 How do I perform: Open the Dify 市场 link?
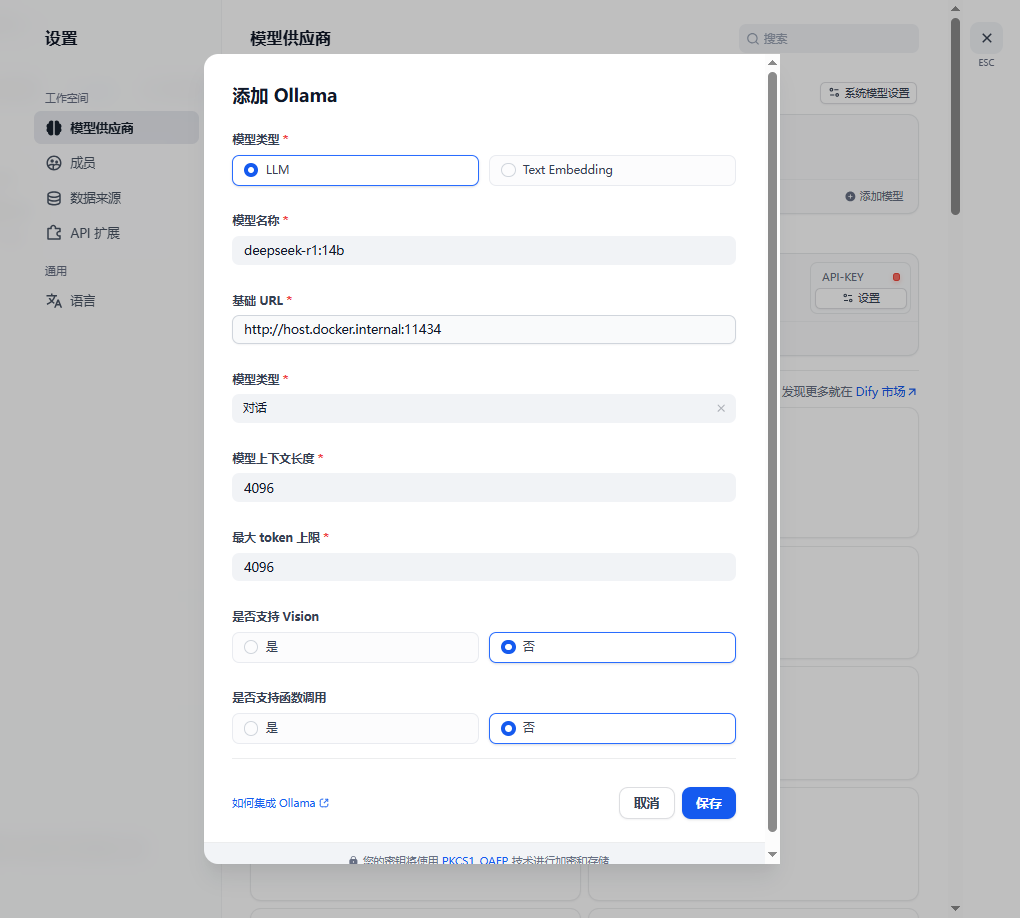click(886, 392)
